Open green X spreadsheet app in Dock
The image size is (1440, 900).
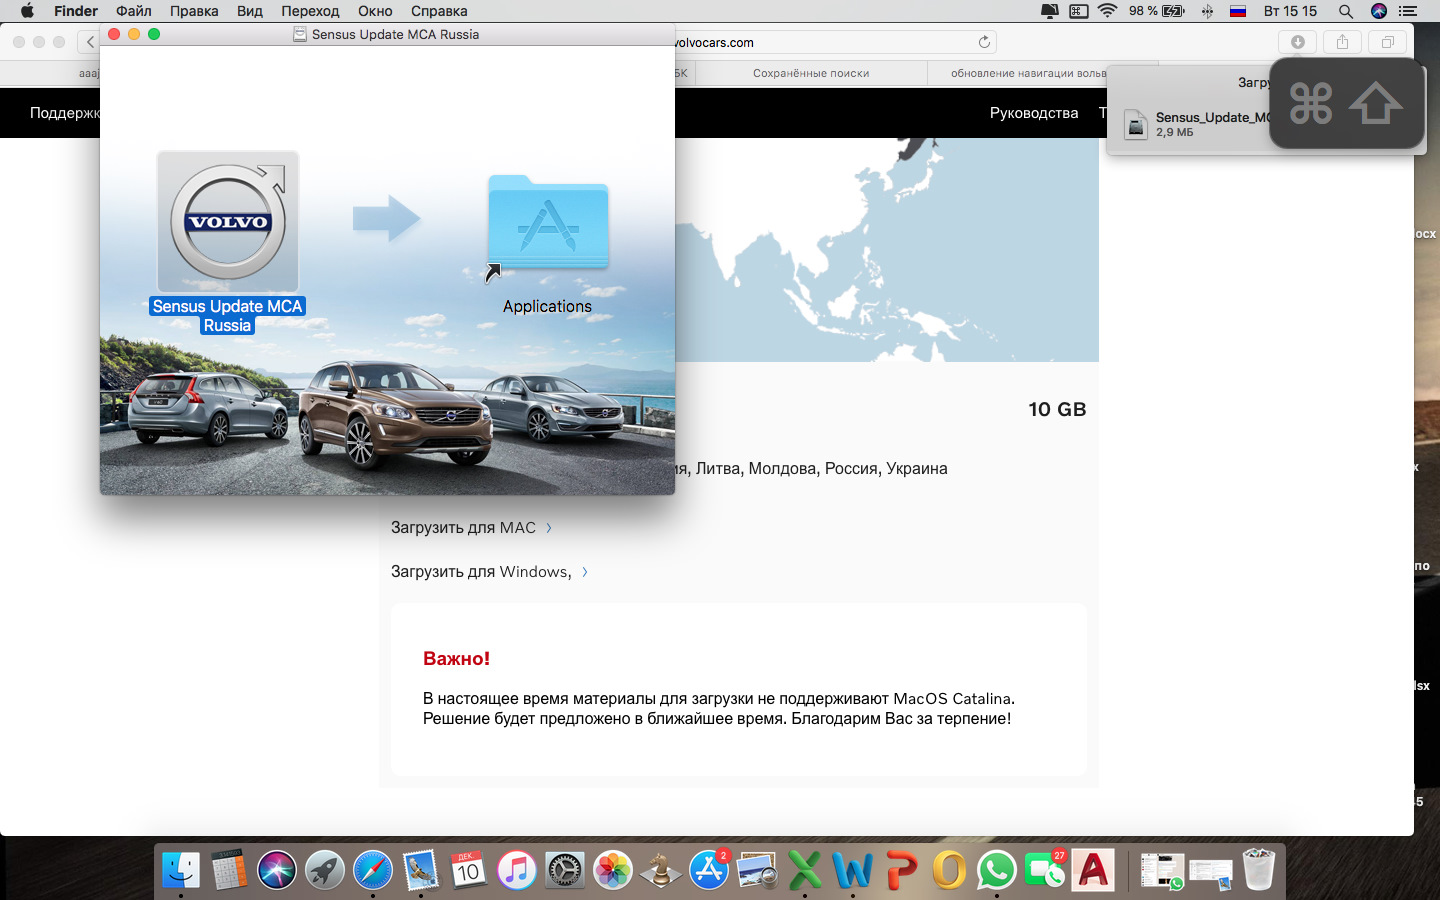[x=805, y=871]
